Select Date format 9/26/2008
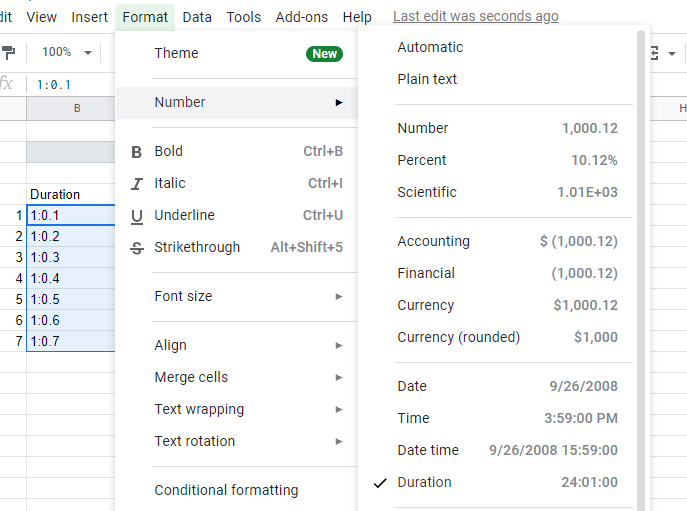This screenshot has height=511, width=687. pos(498,387)
